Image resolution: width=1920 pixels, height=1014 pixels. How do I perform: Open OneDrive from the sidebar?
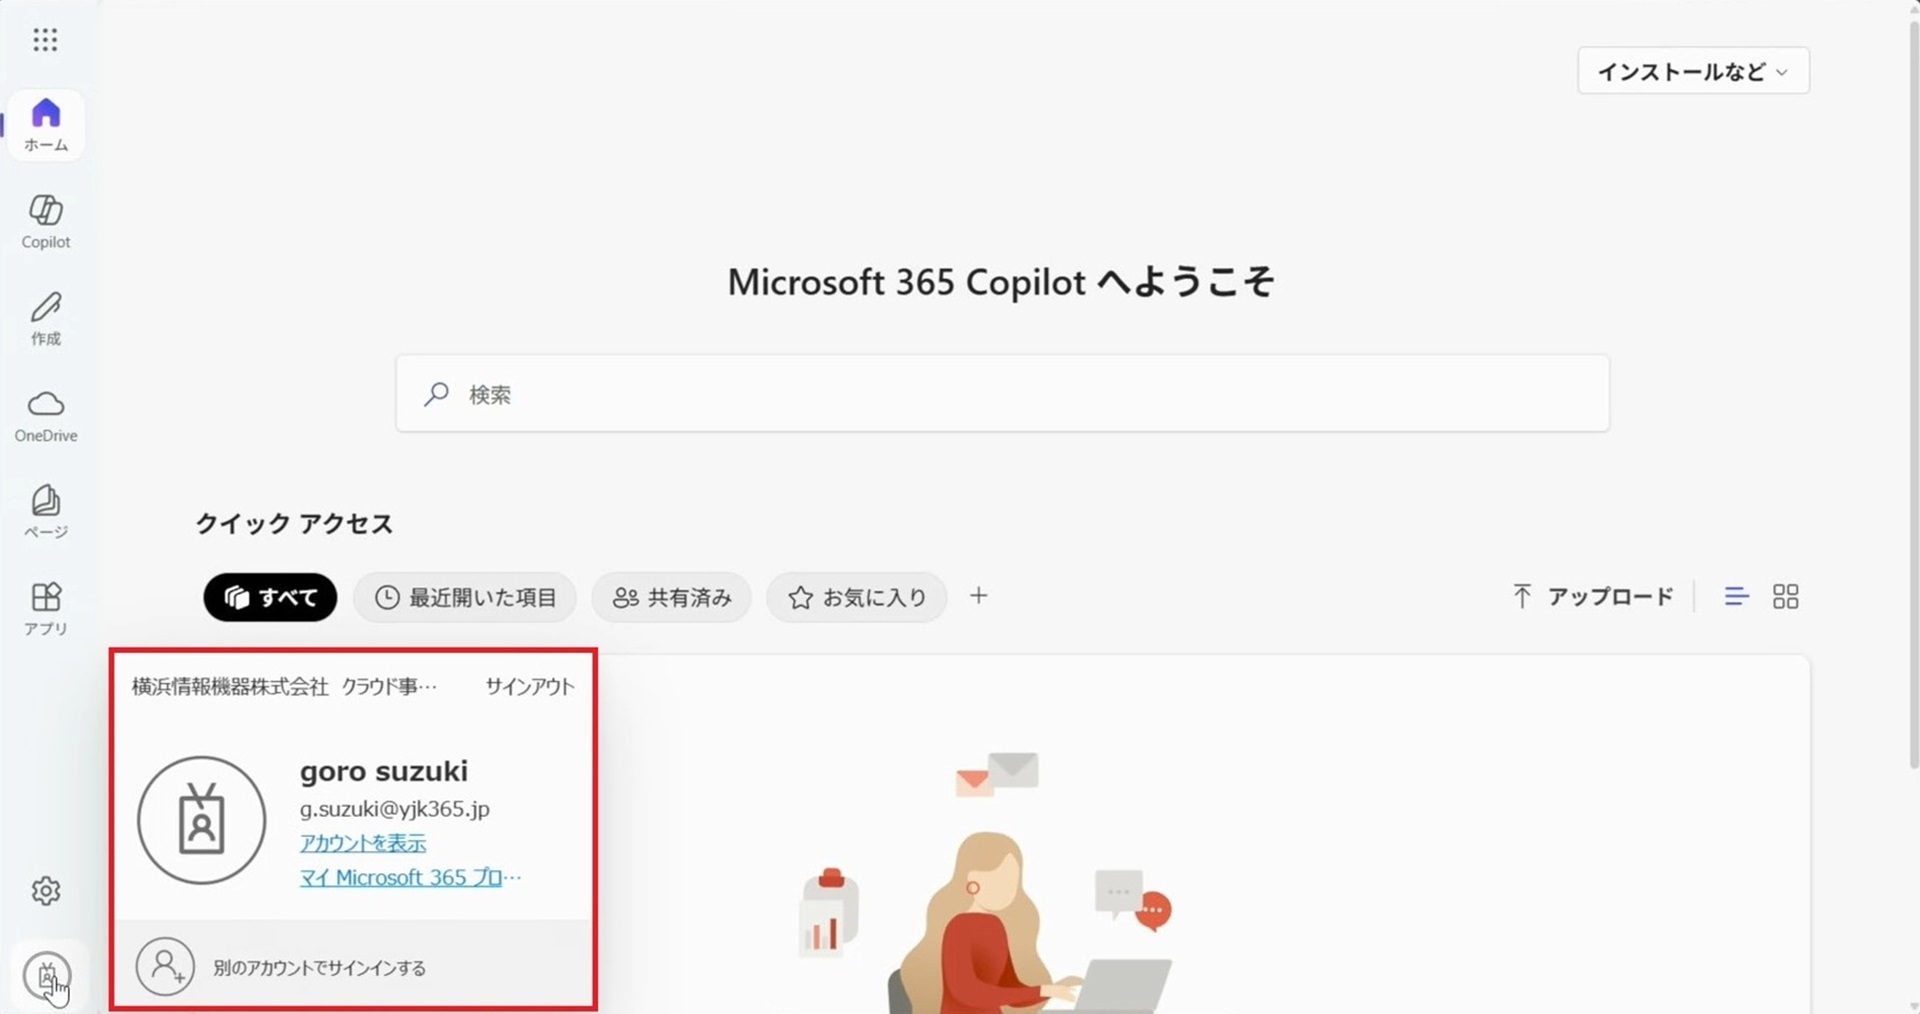(46, 416)
